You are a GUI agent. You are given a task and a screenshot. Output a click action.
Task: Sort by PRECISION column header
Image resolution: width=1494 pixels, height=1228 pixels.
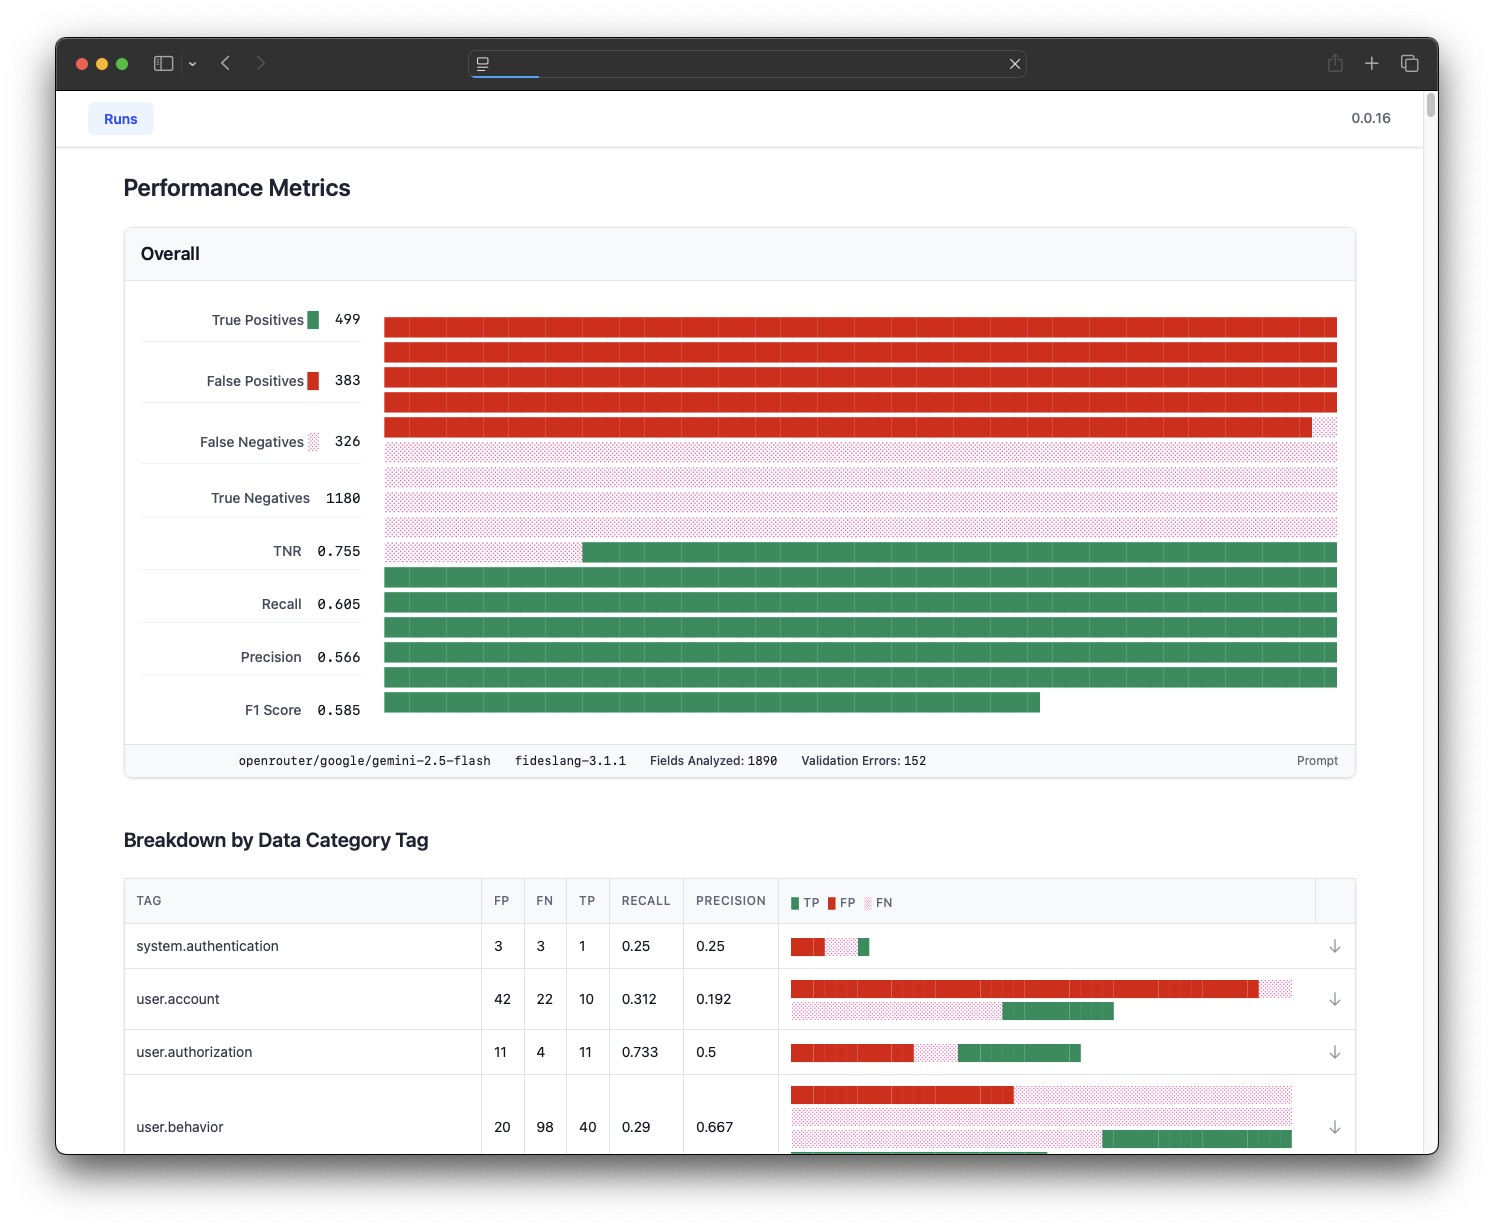tap(730, 901)
